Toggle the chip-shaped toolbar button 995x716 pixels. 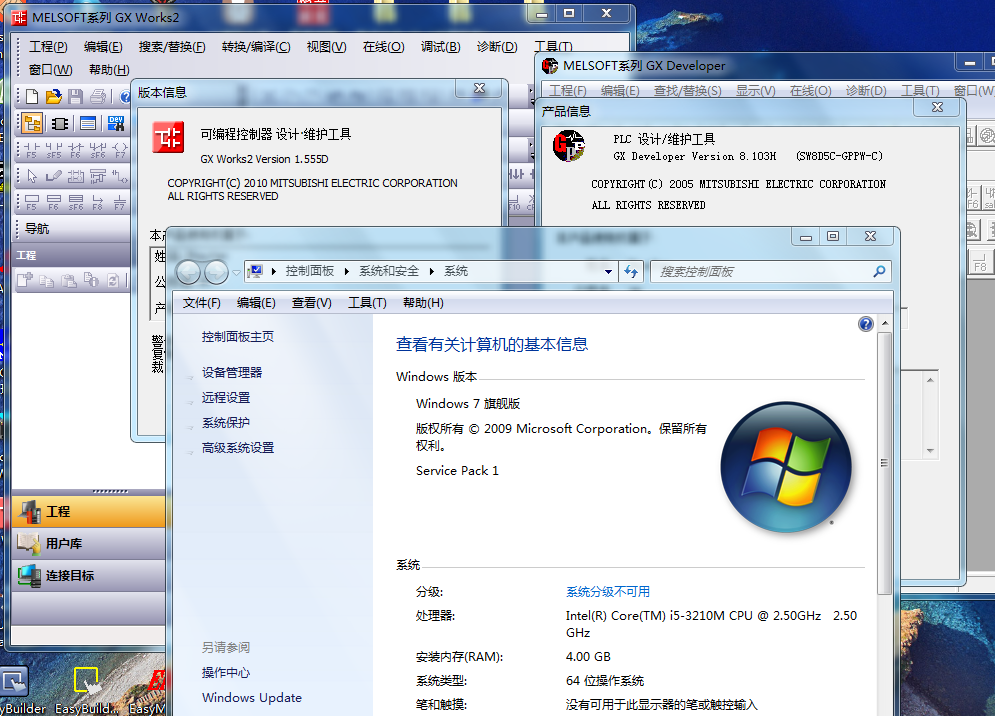(60, 123)
